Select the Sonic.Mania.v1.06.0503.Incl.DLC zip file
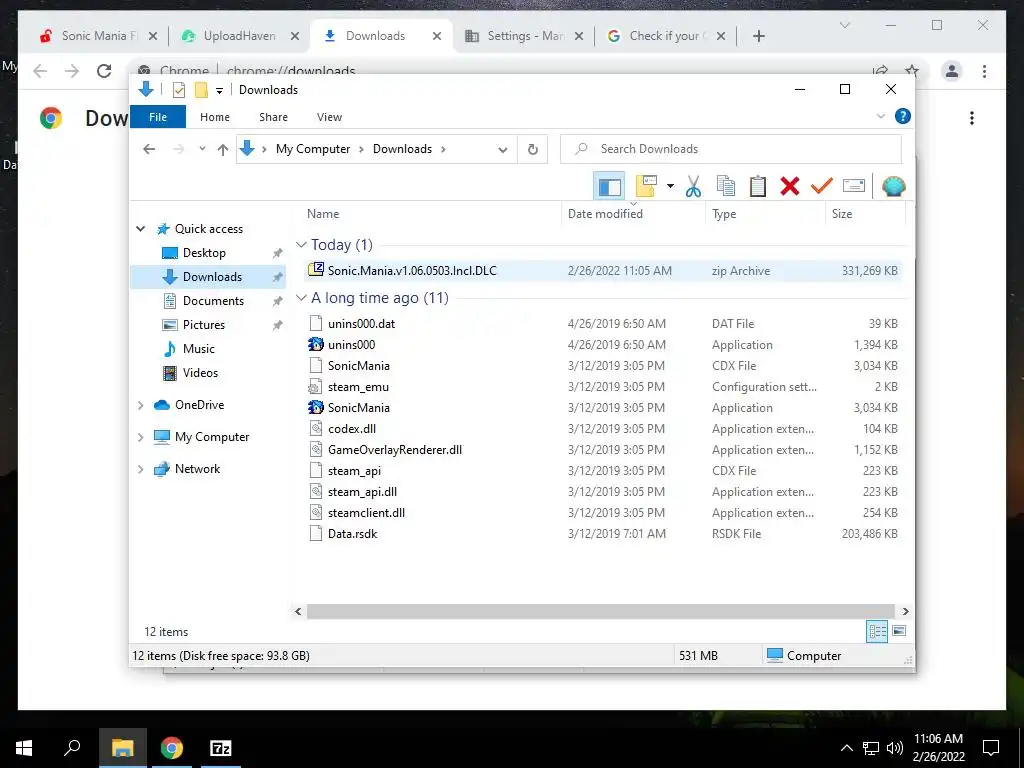This screenshot has height=768, width=1024. tap(603, 270)
